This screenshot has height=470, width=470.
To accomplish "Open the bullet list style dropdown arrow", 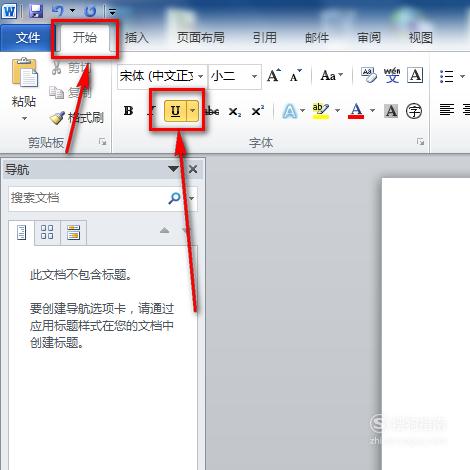I will coord(463,76).
